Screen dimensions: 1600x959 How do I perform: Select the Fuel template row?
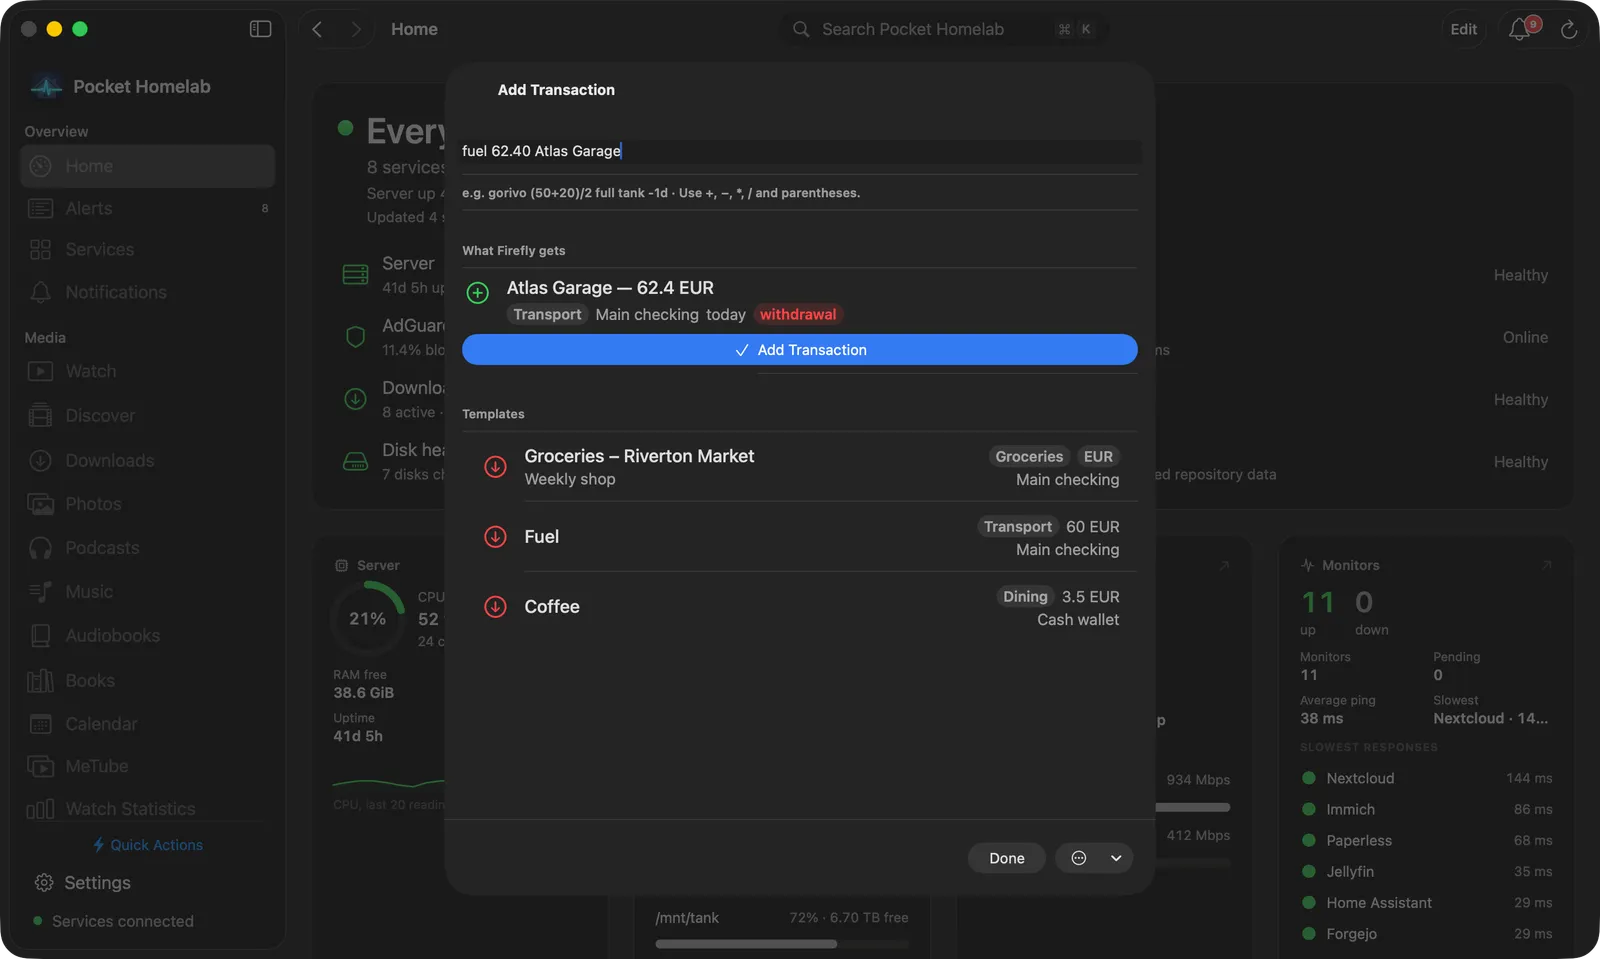[x=800, y=537]
